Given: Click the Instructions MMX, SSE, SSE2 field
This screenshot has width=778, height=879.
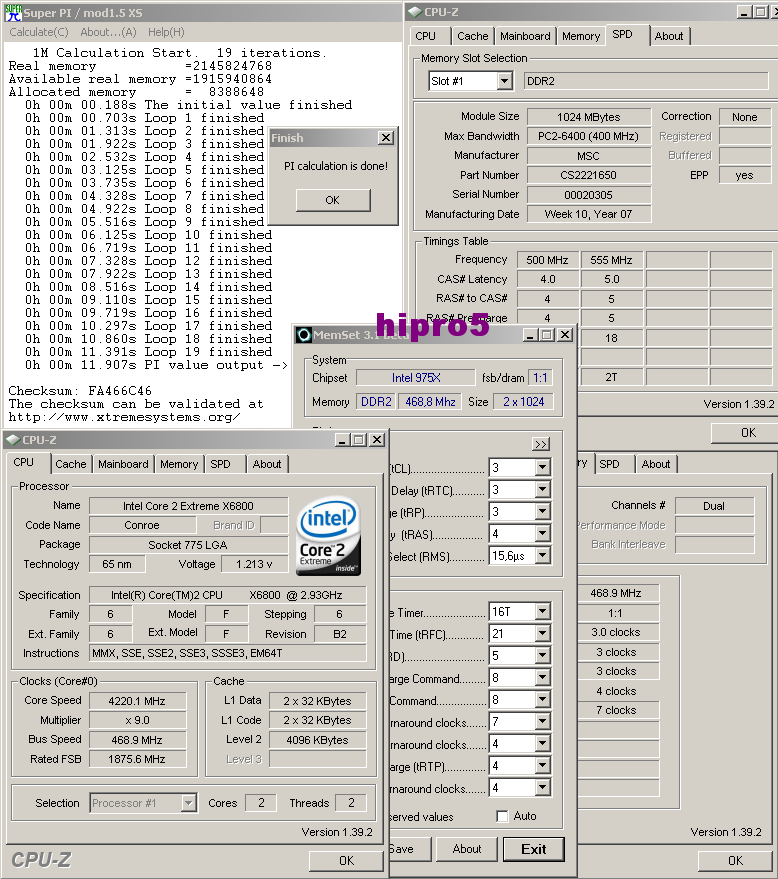Looking at the screenshot, I should click(x=228, y=653).
